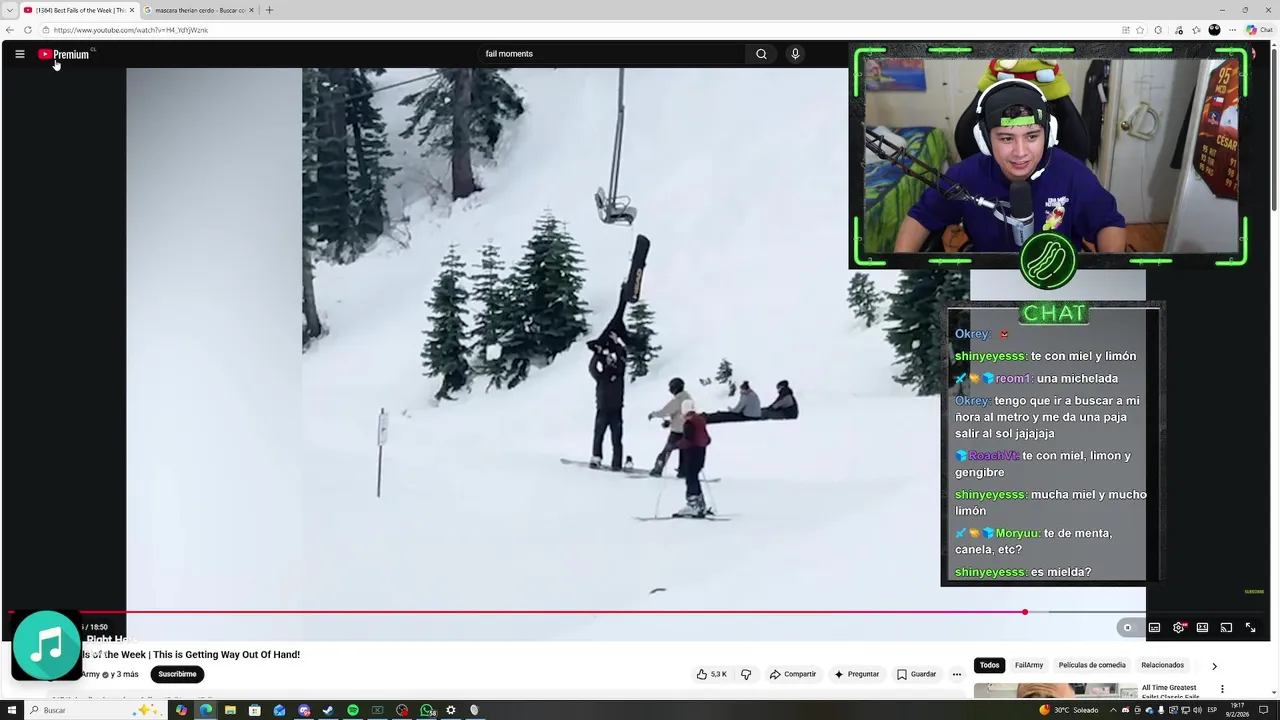Enter fullscreen video mode
This screenshot has height=720, width=1280.
tap(1250, 628)
